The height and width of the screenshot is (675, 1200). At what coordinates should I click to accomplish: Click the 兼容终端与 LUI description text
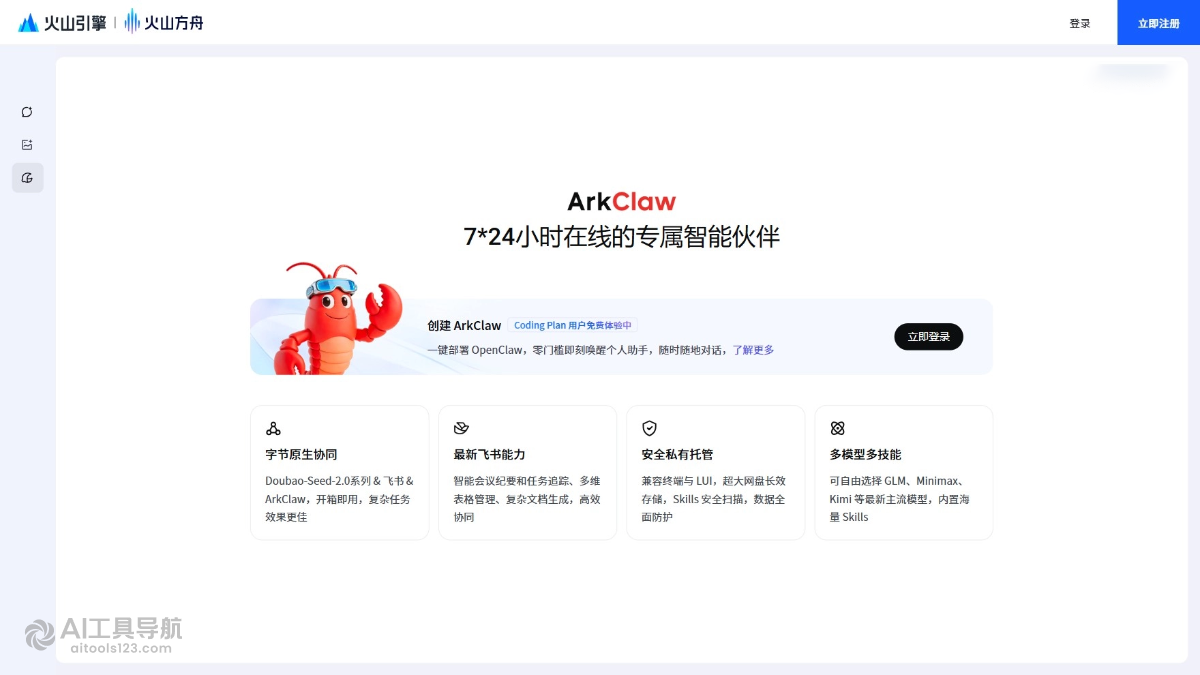pos(714,499)
